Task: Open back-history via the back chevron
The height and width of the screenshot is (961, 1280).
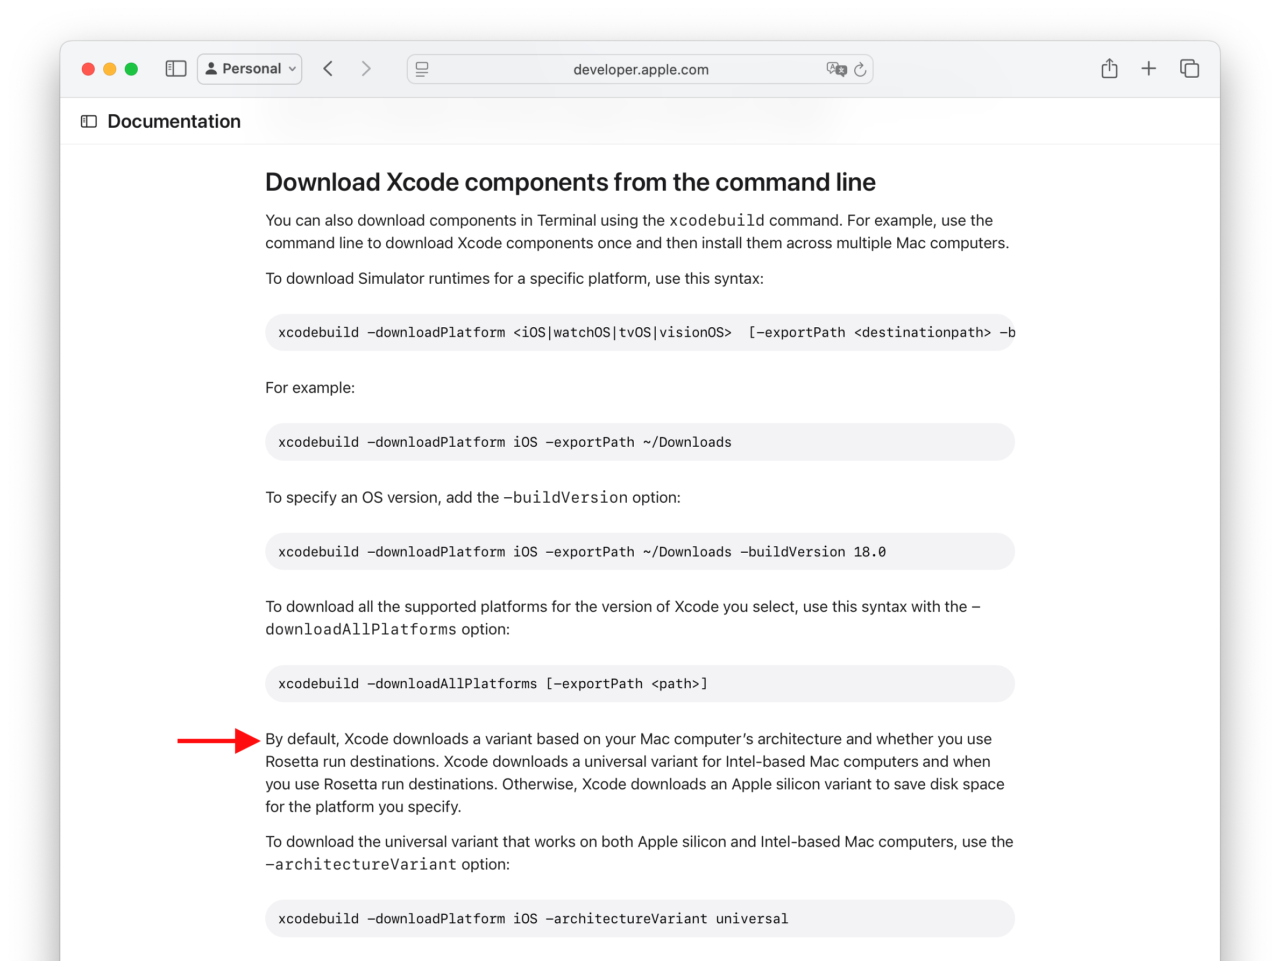Action: pos(328,68)
